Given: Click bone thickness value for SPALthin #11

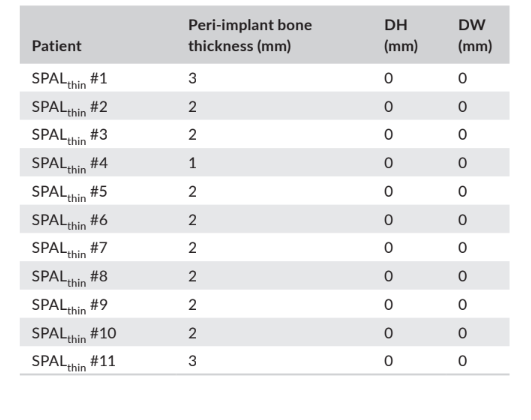Looking at the screenshot, I should click(192, 361).
